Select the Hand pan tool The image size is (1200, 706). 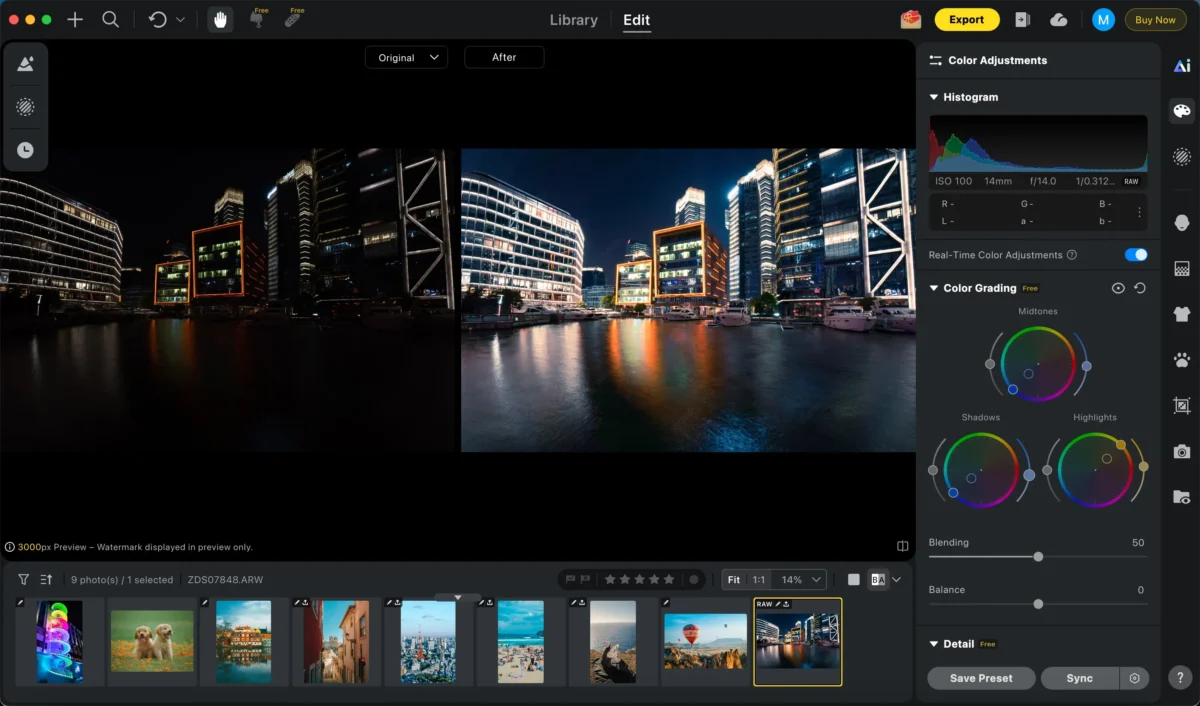coord(220,20)
